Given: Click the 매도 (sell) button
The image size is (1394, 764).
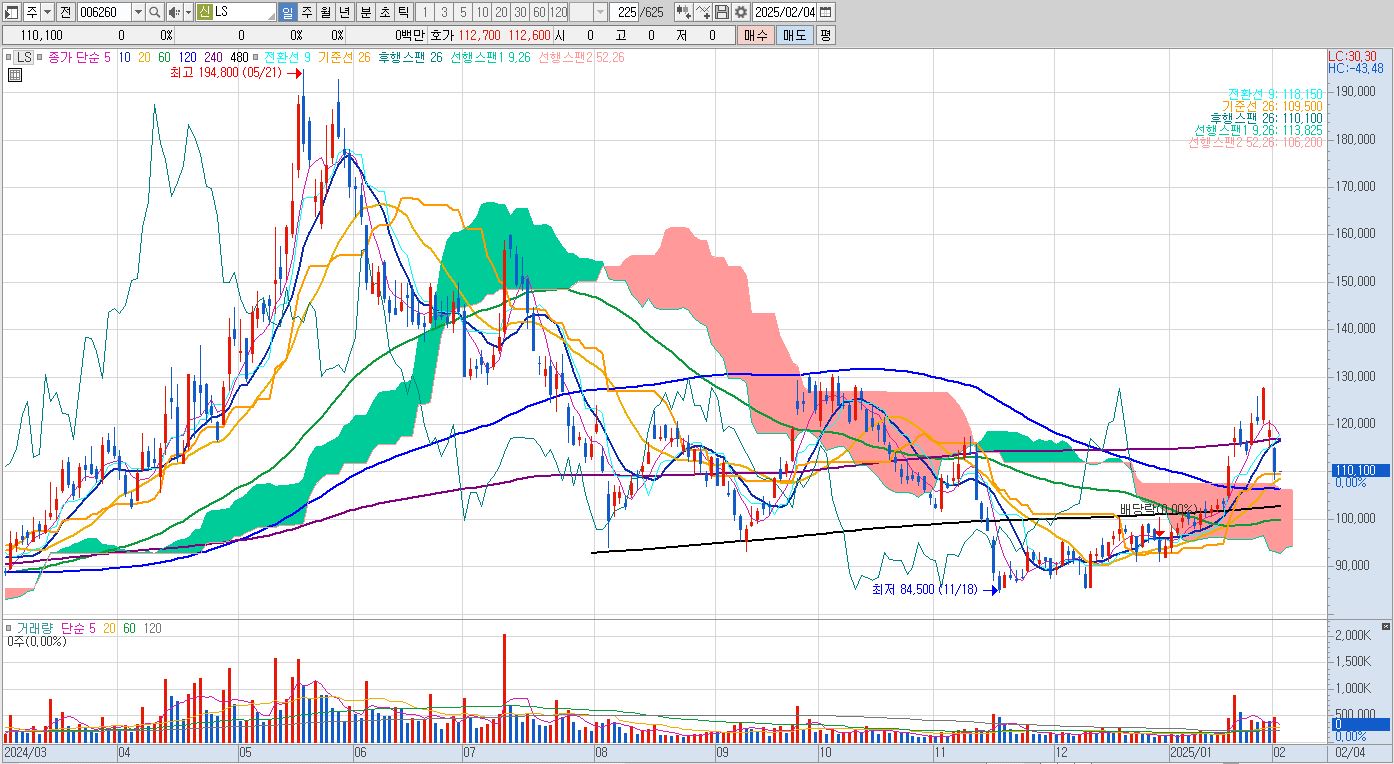Looking at the screenshot, I should point(795,35).
